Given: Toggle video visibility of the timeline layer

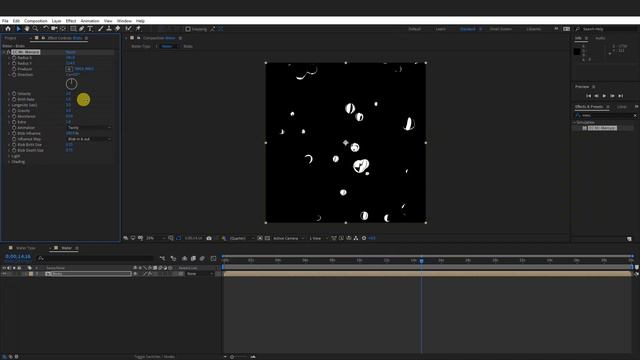Looking at the screenshot, I should (x=4, y=274).
